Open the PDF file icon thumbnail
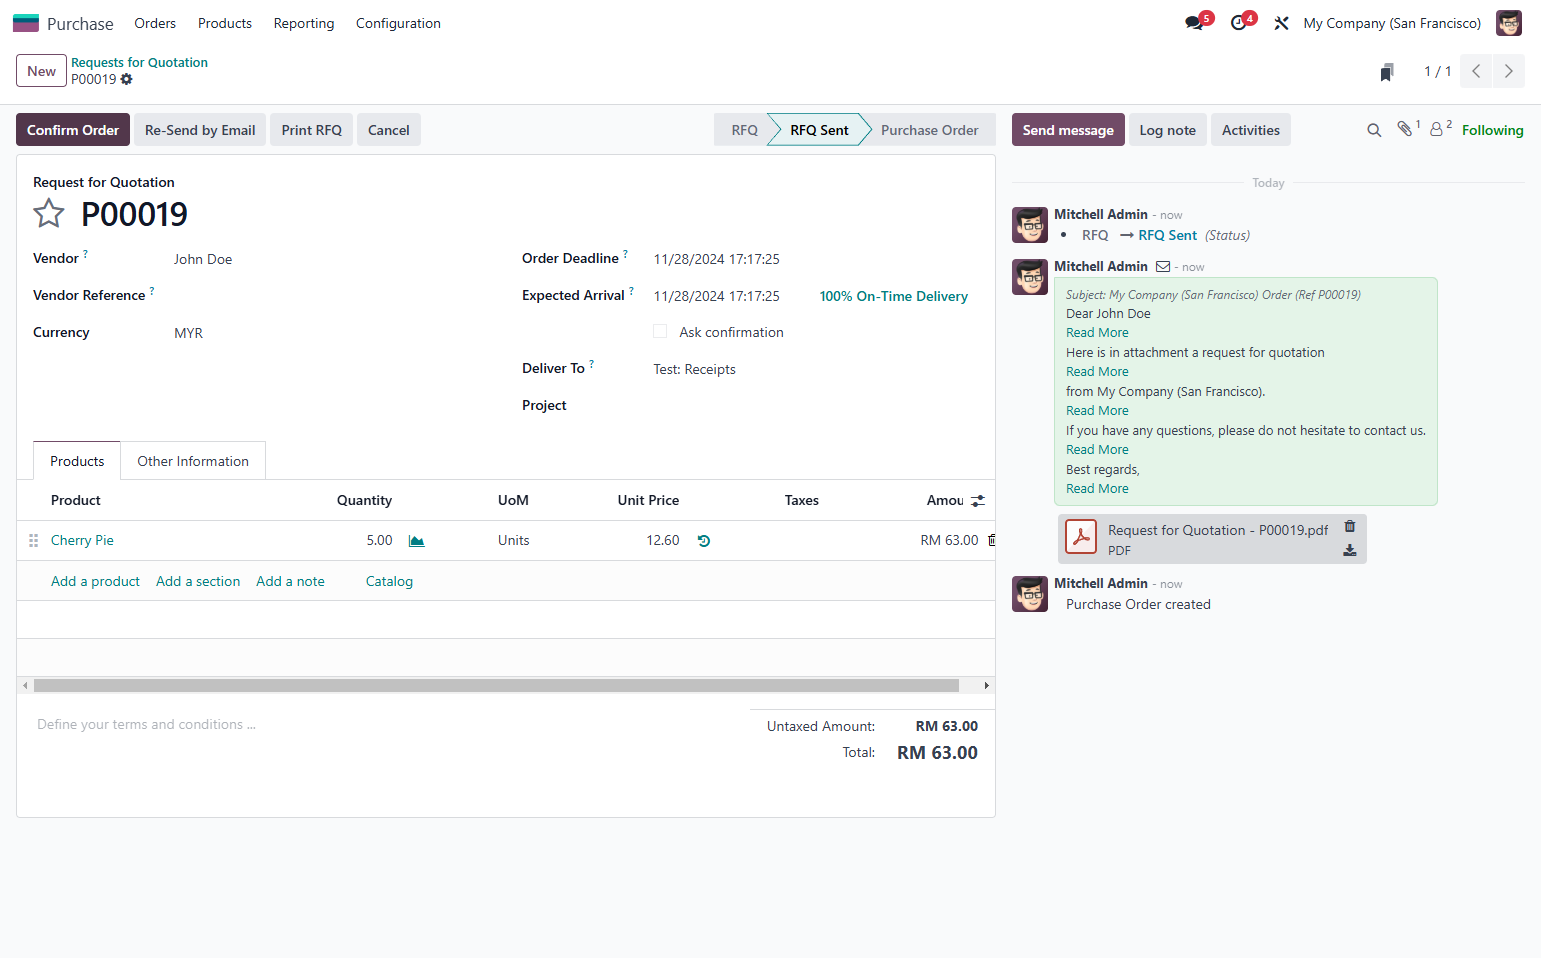Image resolution: width=1541 pixels, height=958 pixels. pyautogui.click(x=1081, y=537)
